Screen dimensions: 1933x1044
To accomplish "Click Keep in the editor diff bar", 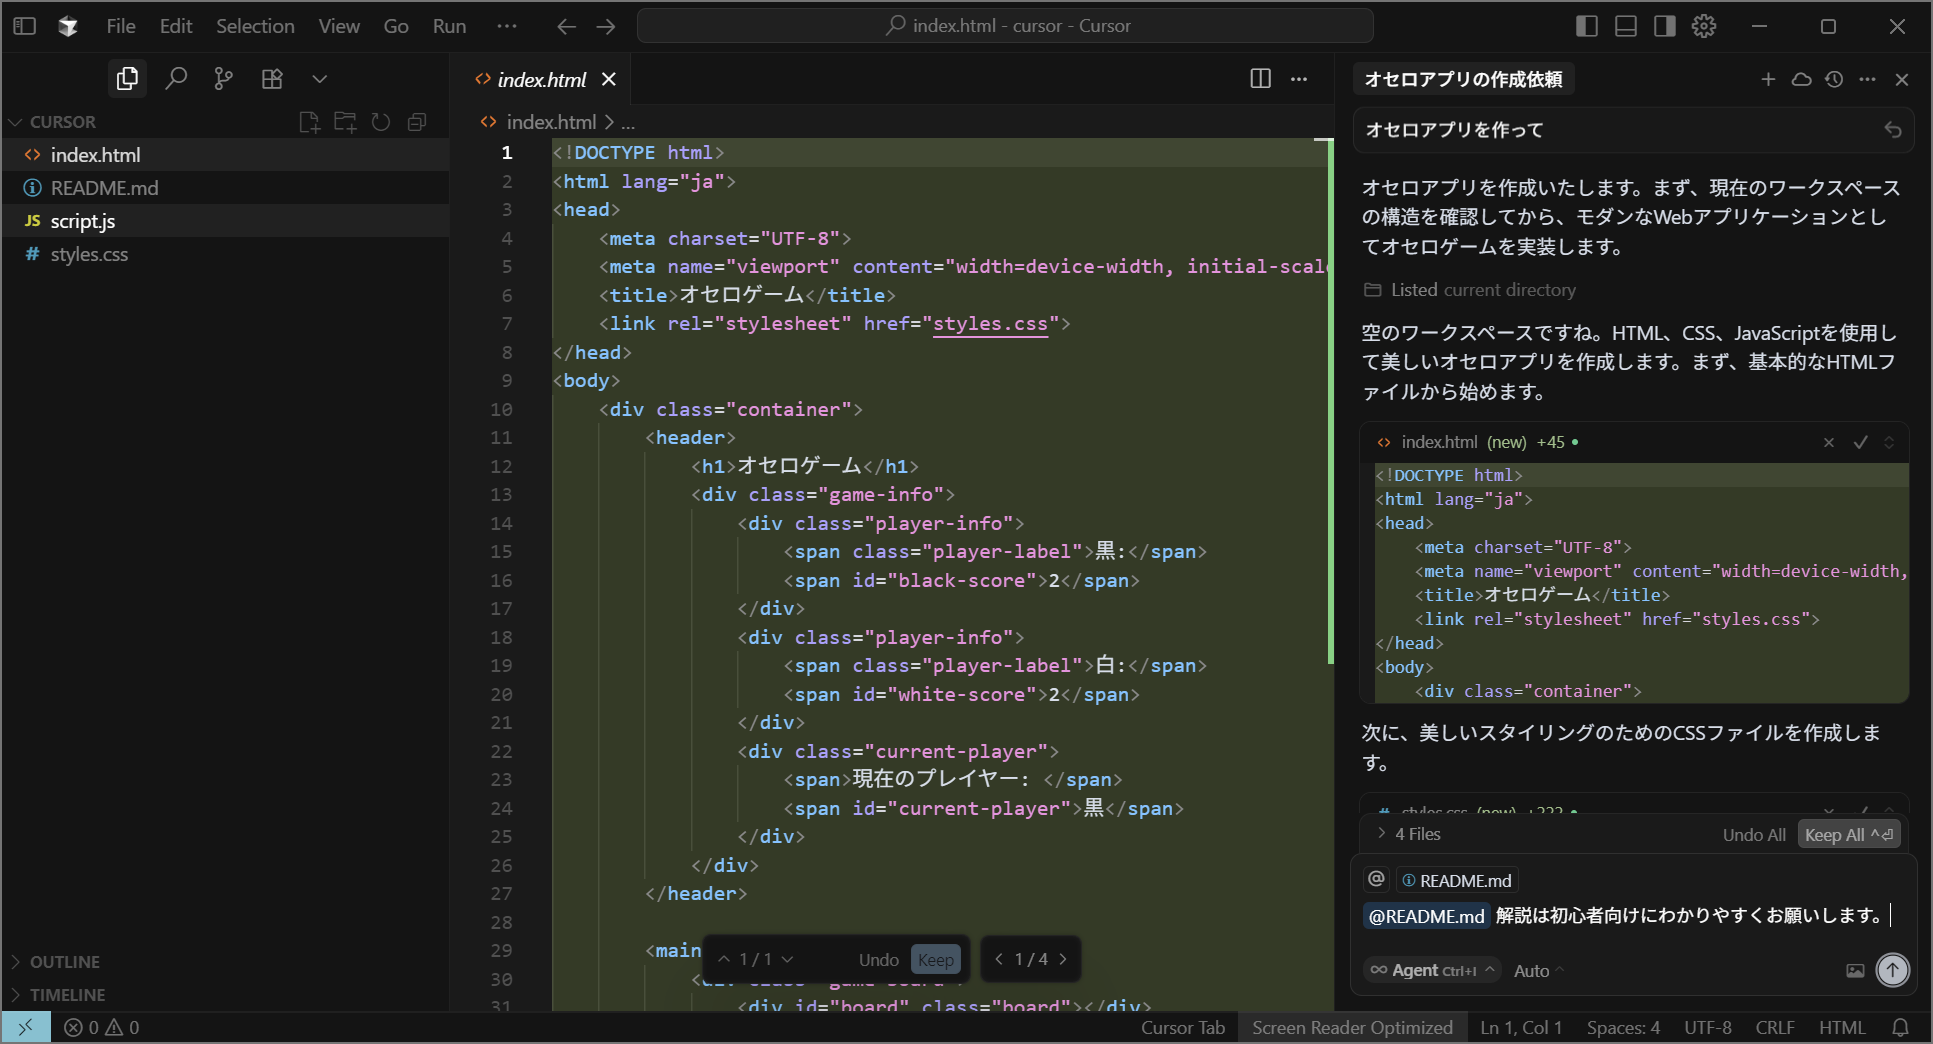I will coord(936,960).
